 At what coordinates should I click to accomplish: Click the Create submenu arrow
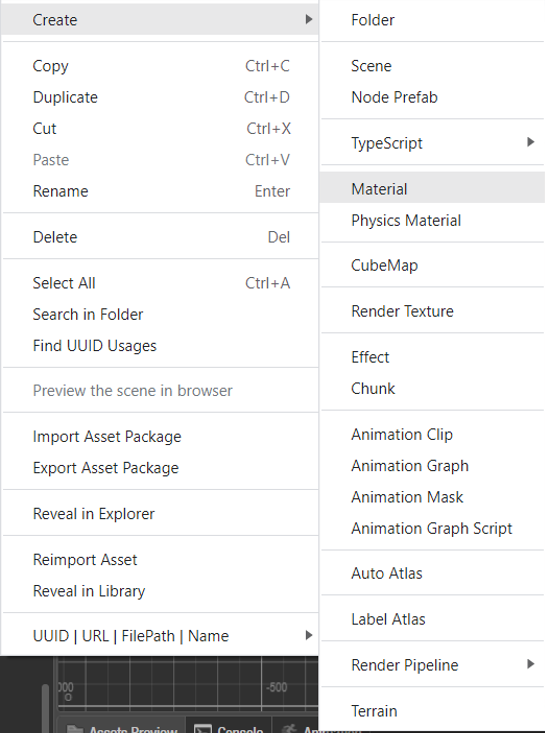308,19
